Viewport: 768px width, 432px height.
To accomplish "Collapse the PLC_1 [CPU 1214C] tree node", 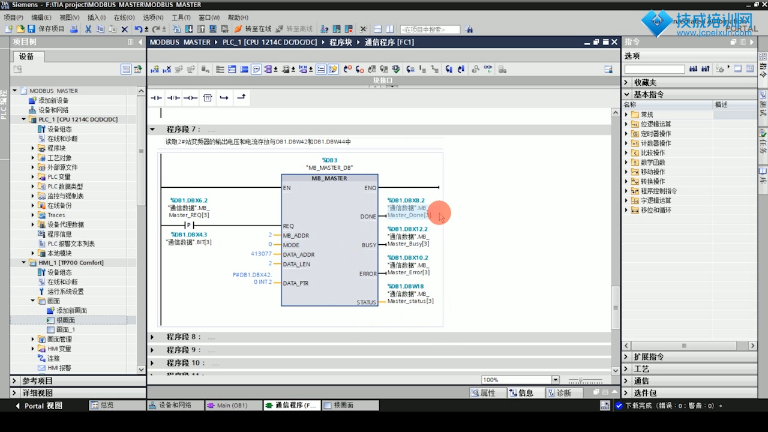I will (24, 120).
